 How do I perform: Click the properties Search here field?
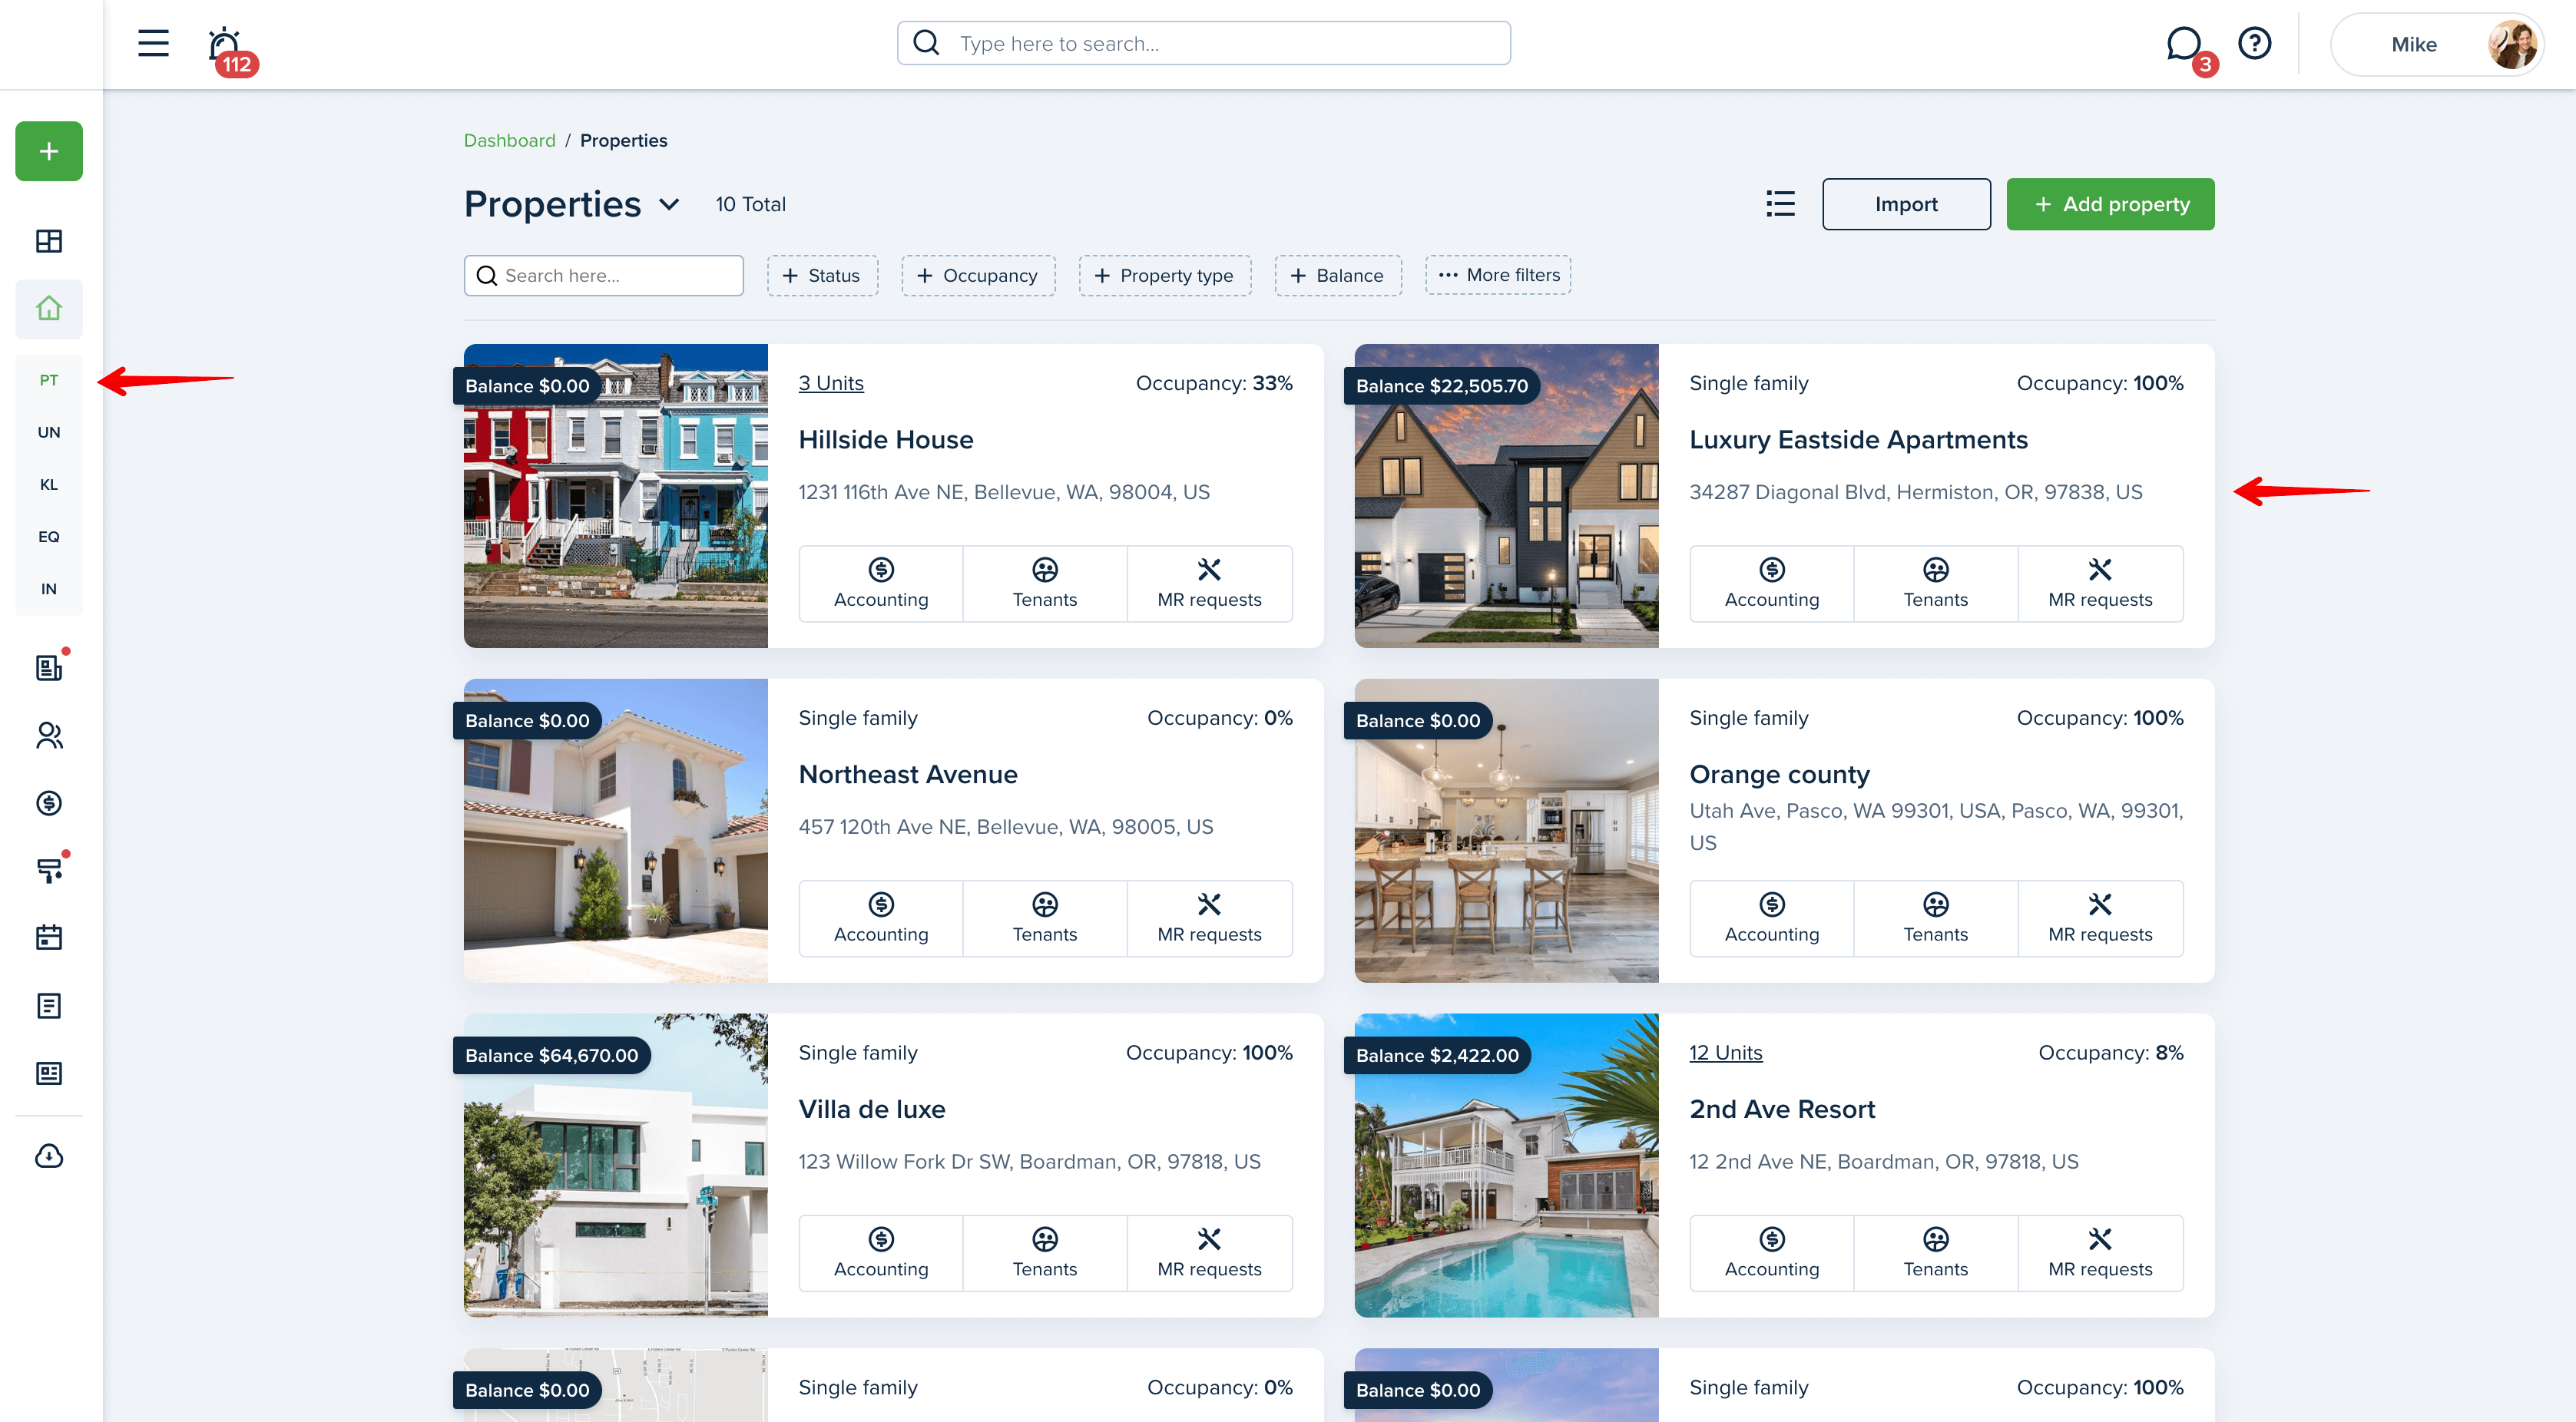pos(604,275)
